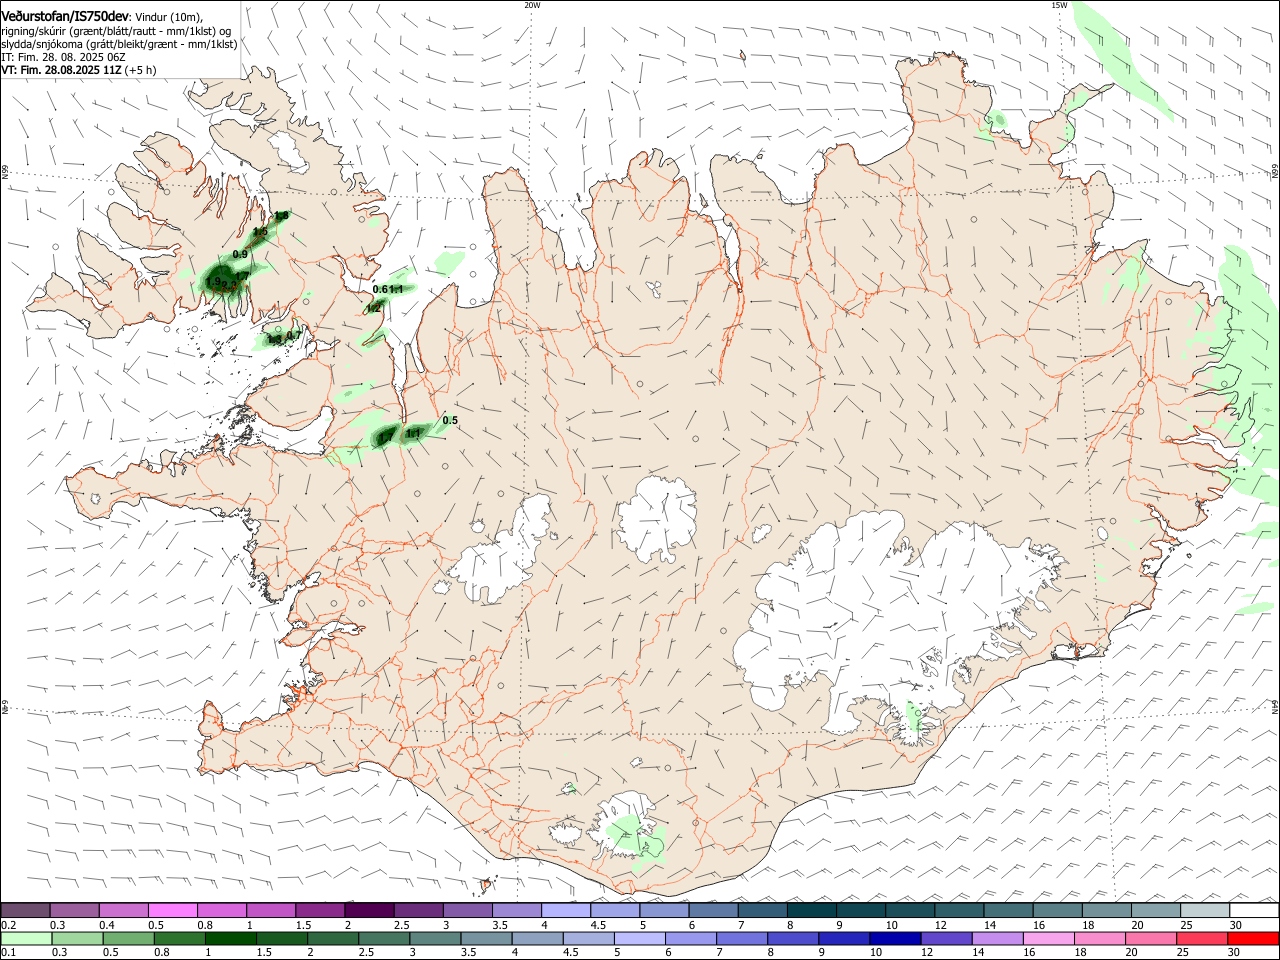Click the 0.5 precipitation value on the map

click(450, 420)
